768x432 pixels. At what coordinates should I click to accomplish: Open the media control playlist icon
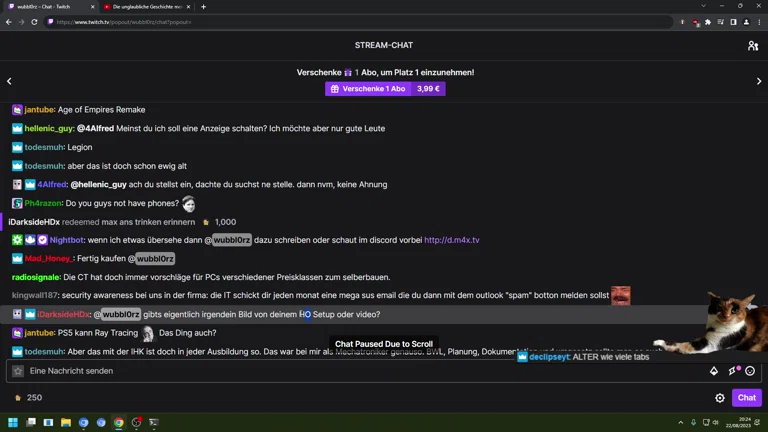(720, 22)
